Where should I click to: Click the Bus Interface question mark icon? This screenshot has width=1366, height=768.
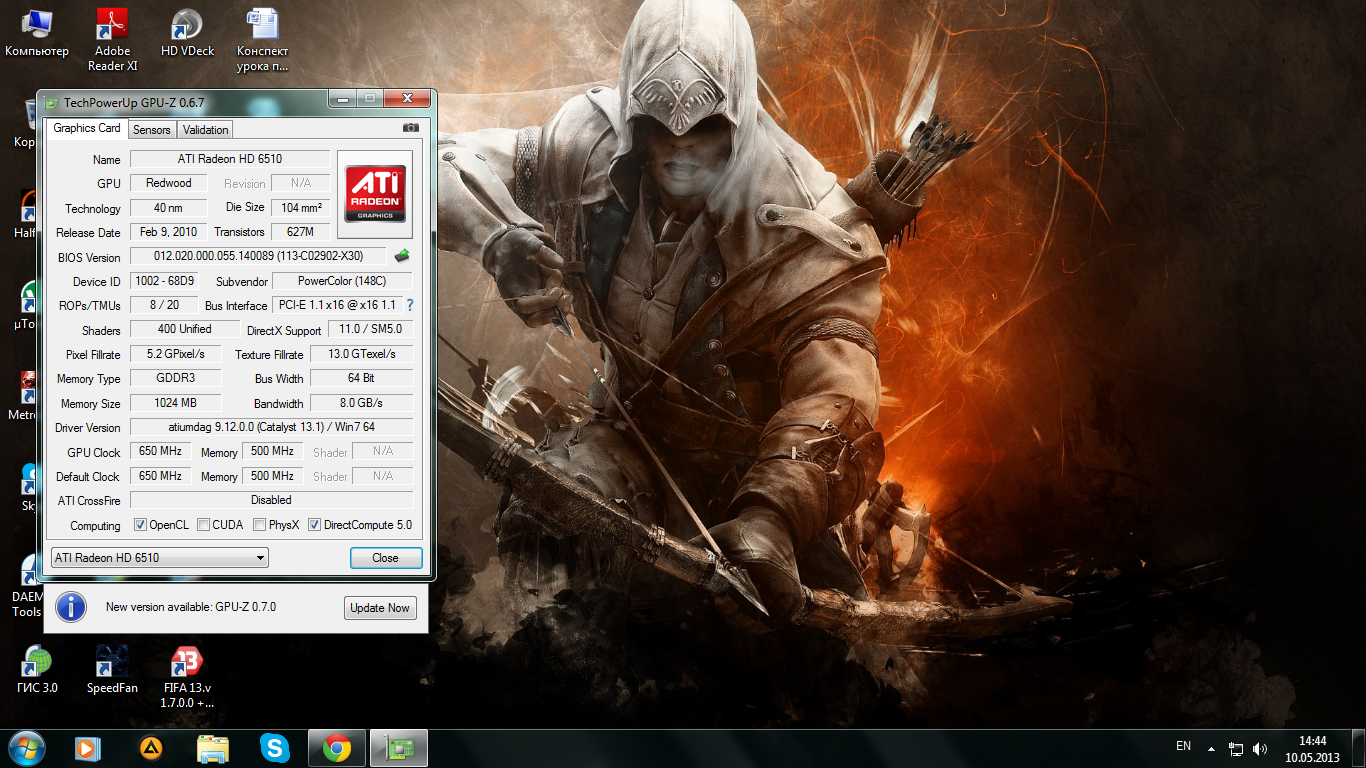coord(409,305)
